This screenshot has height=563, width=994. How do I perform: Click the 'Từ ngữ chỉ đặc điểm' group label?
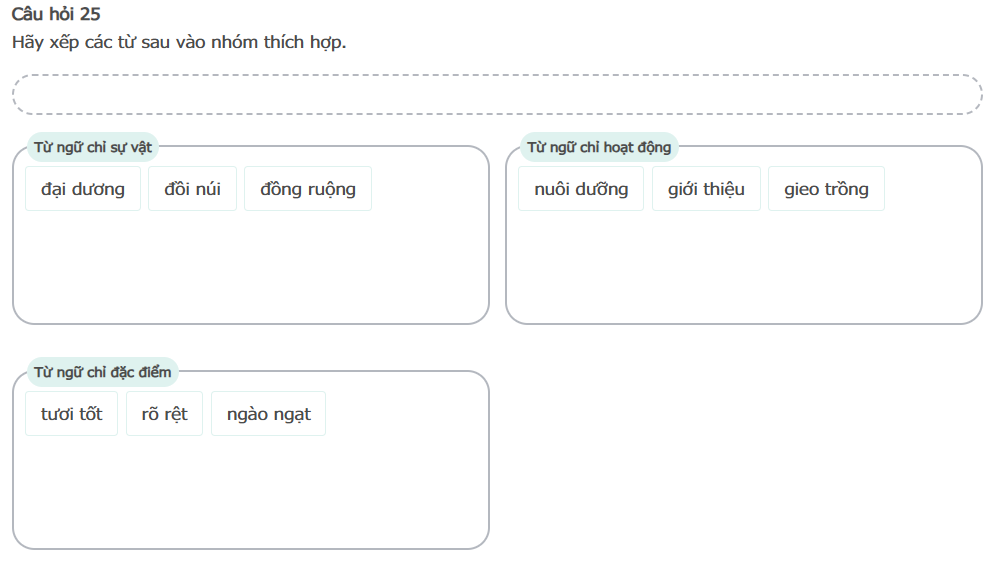point(103,372)
